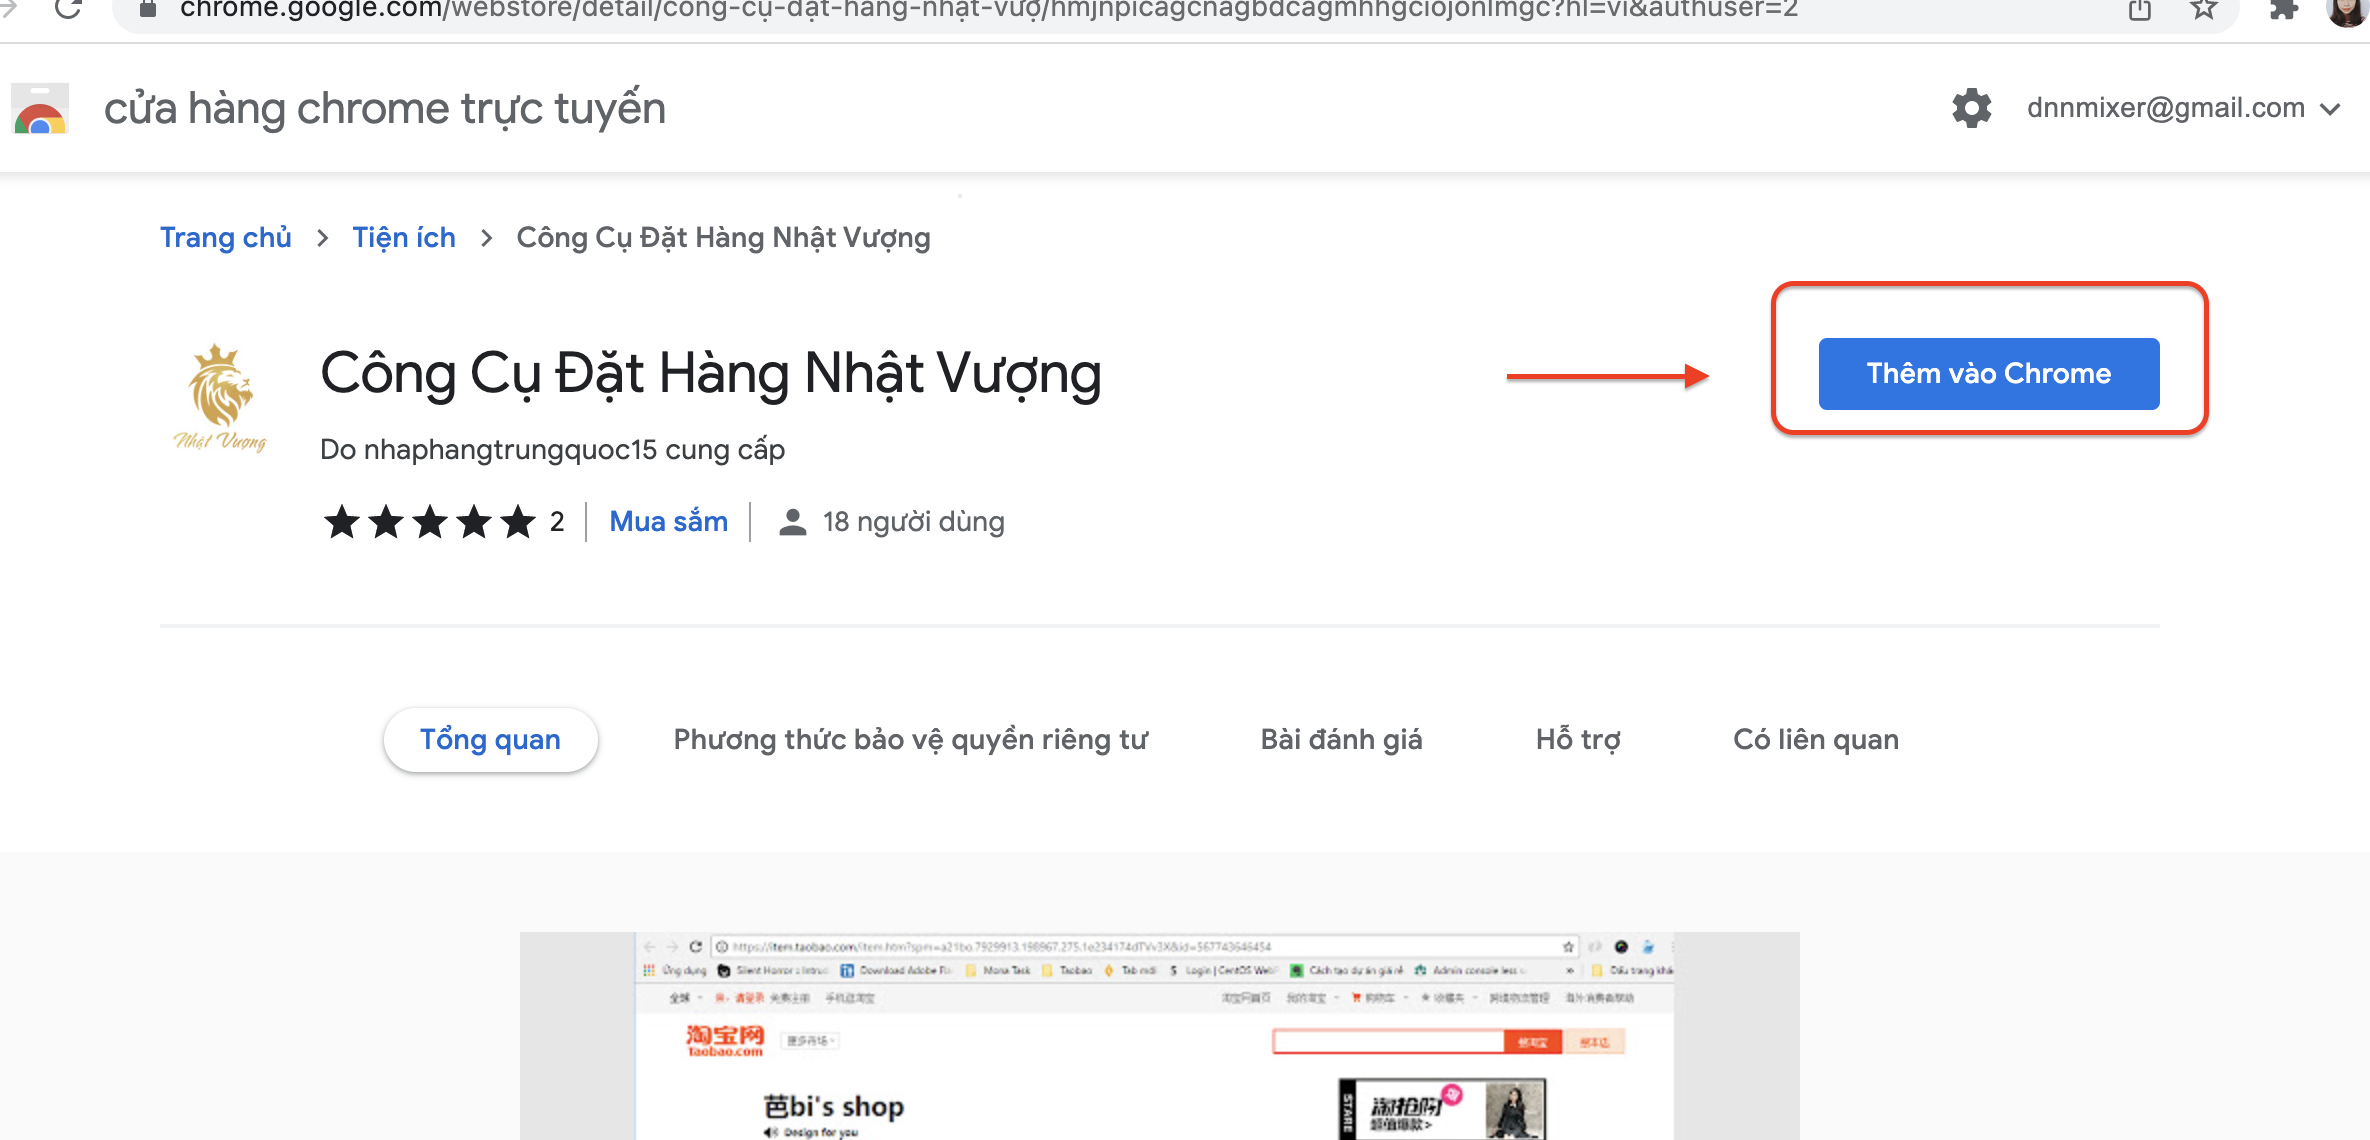Viewport: 2370px width, 1140px height.
Task: Click the lock icon in address bar
Action: (147, 9)
